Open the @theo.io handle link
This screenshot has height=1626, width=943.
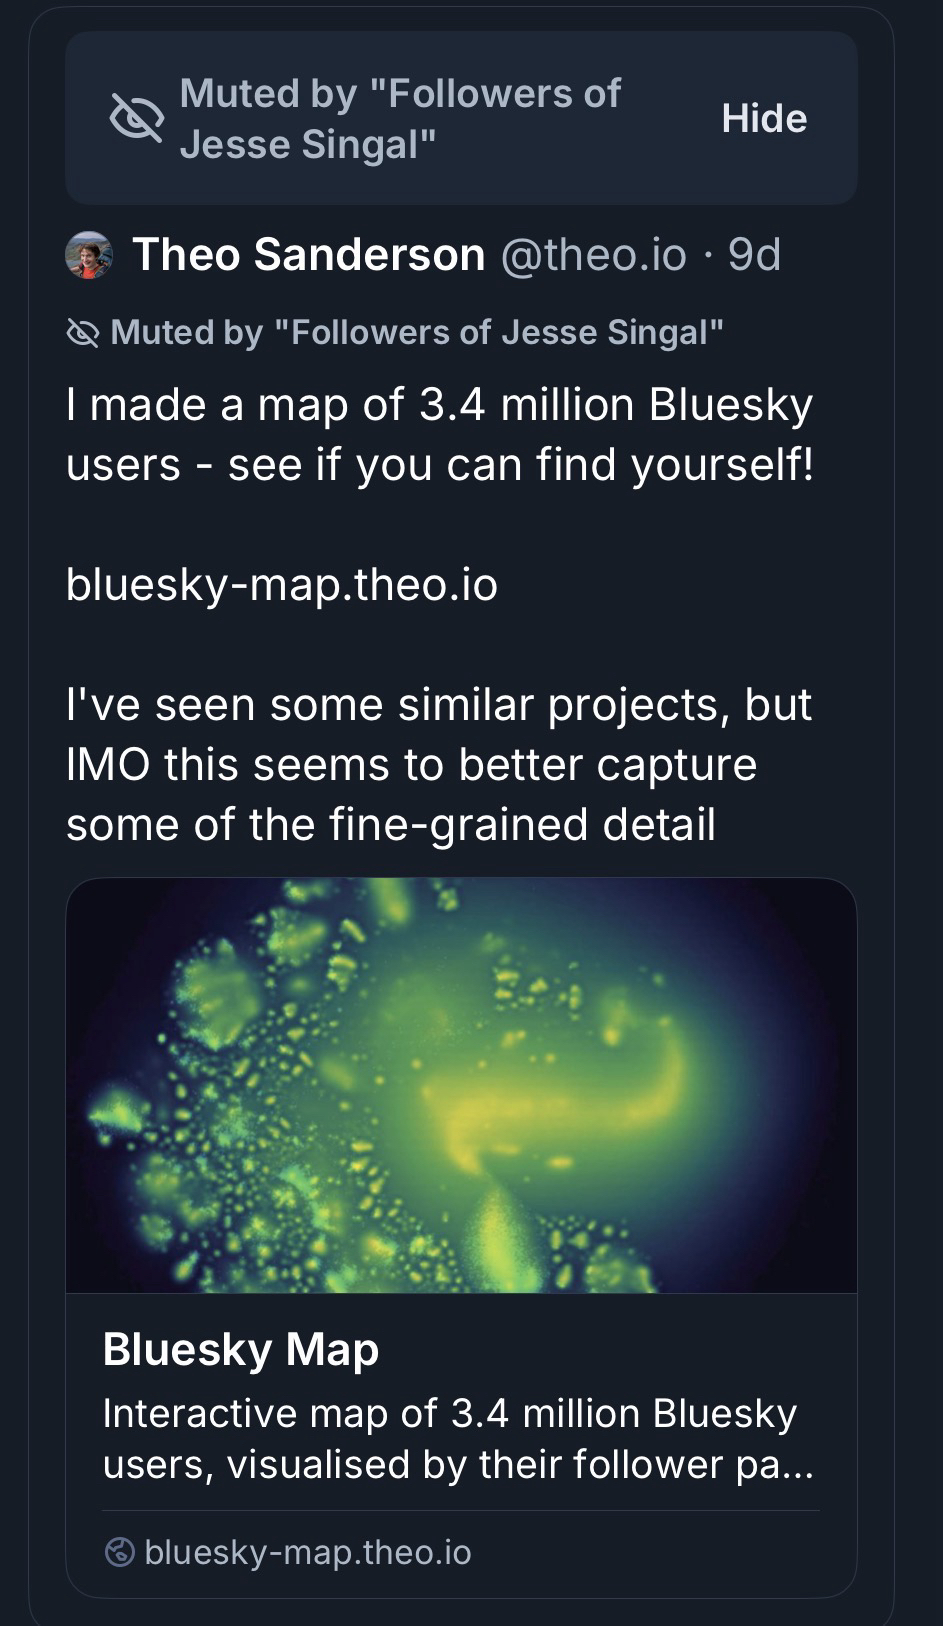[592, 255]
